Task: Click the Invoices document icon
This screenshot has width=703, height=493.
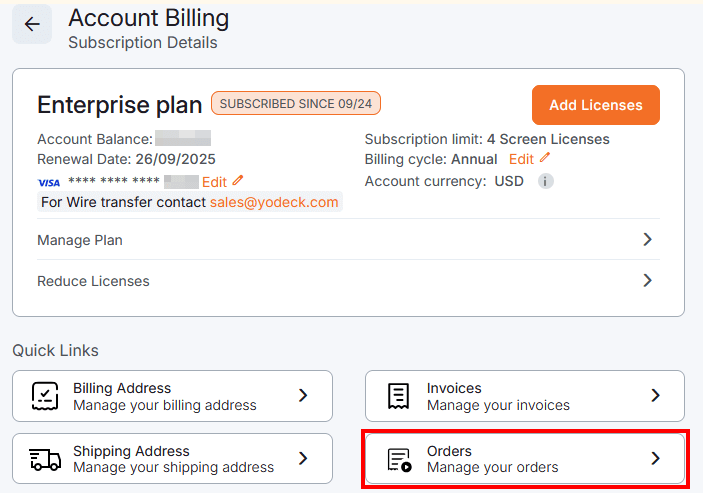Action: (x=398, y=396)
